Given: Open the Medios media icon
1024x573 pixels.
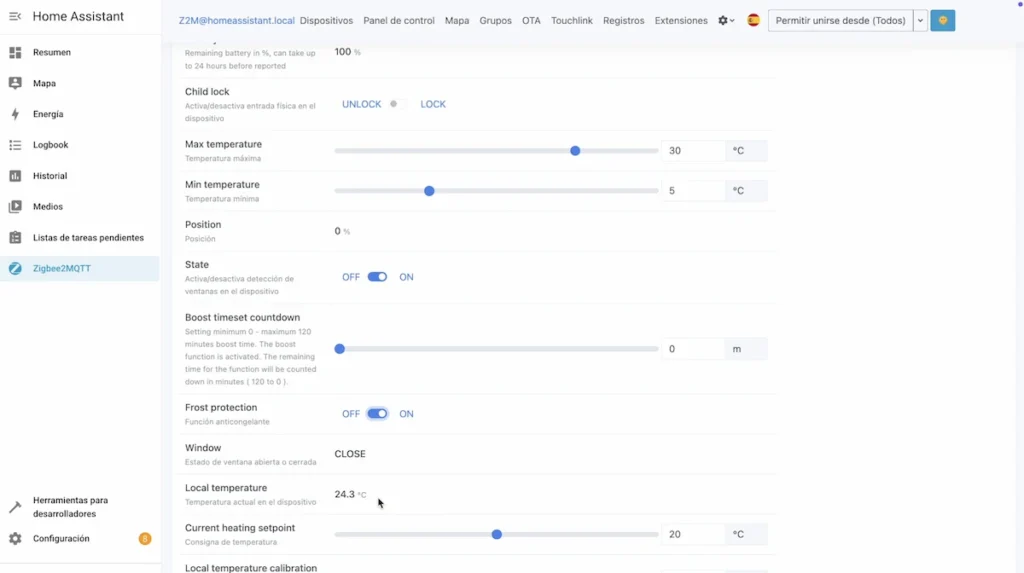Looking at the screenshot, I should point(15,207).
